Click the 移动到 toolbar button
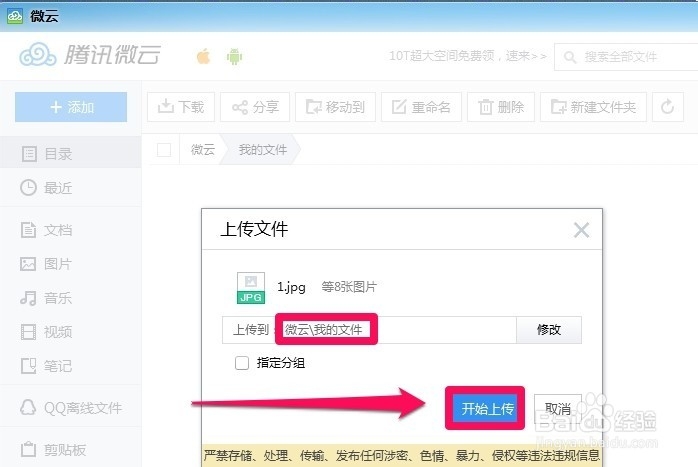 pos(335,107)
